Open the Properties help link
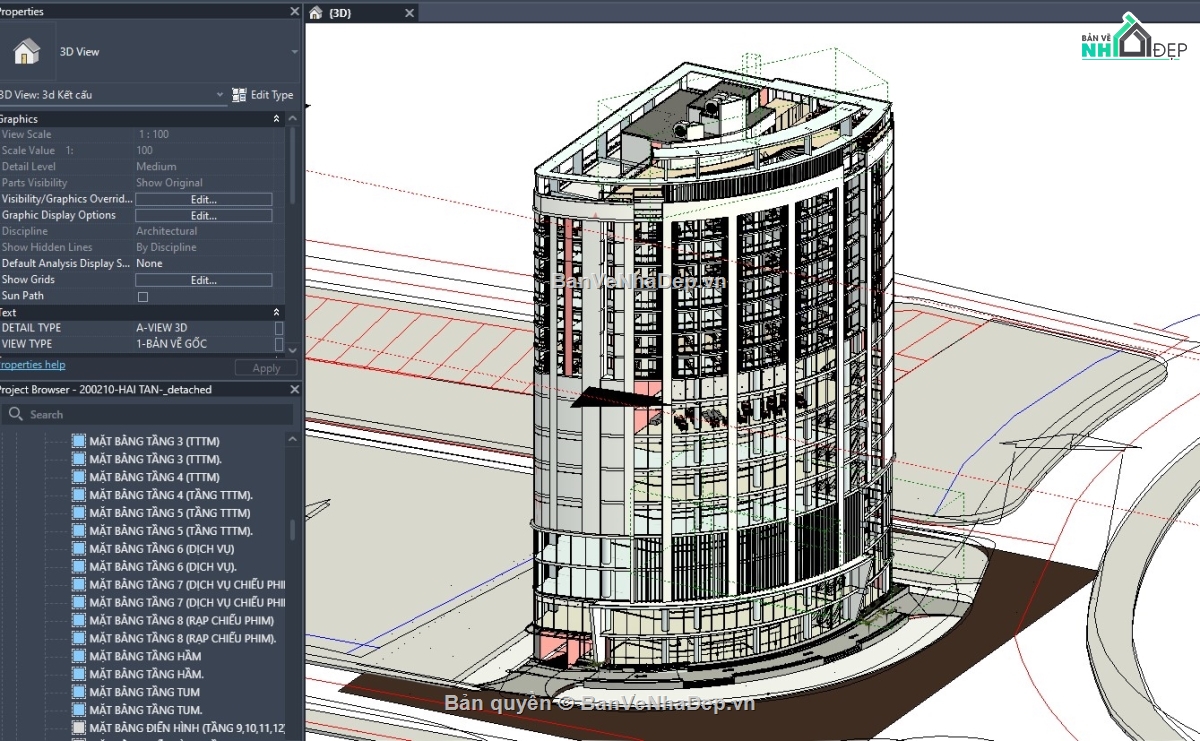This screenshot has height=741, width=1200. (33, 364)
